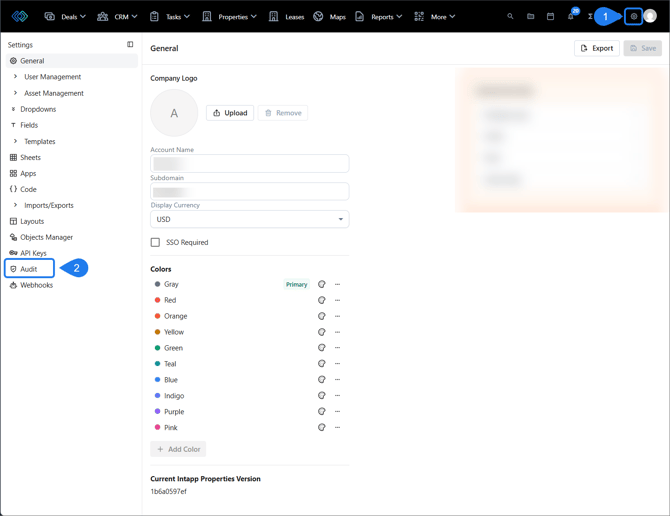670x516 pixels.
Task: Open the Fields settings page
Action: coord(29,125)
